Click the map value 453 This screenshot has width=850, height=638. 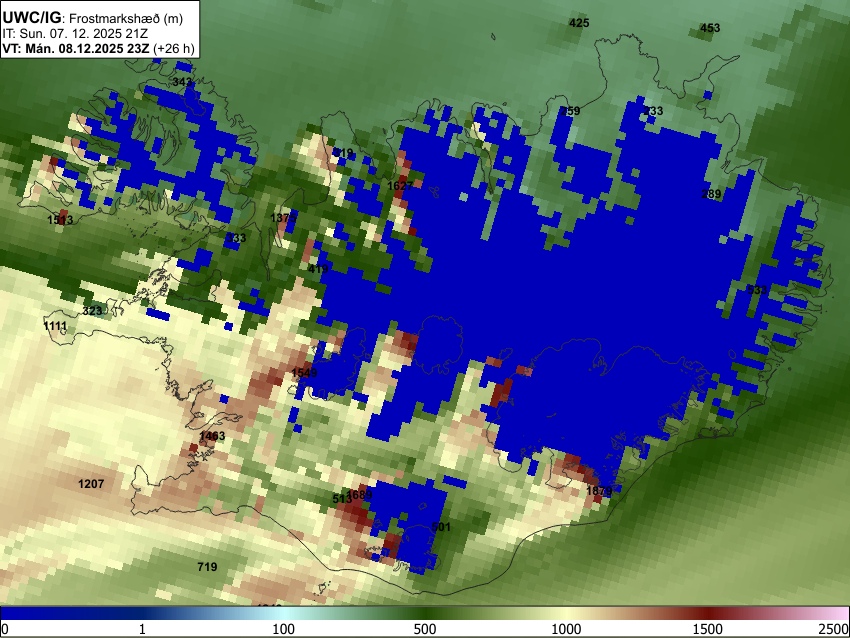pyautogui.click(x=710, y=28)
